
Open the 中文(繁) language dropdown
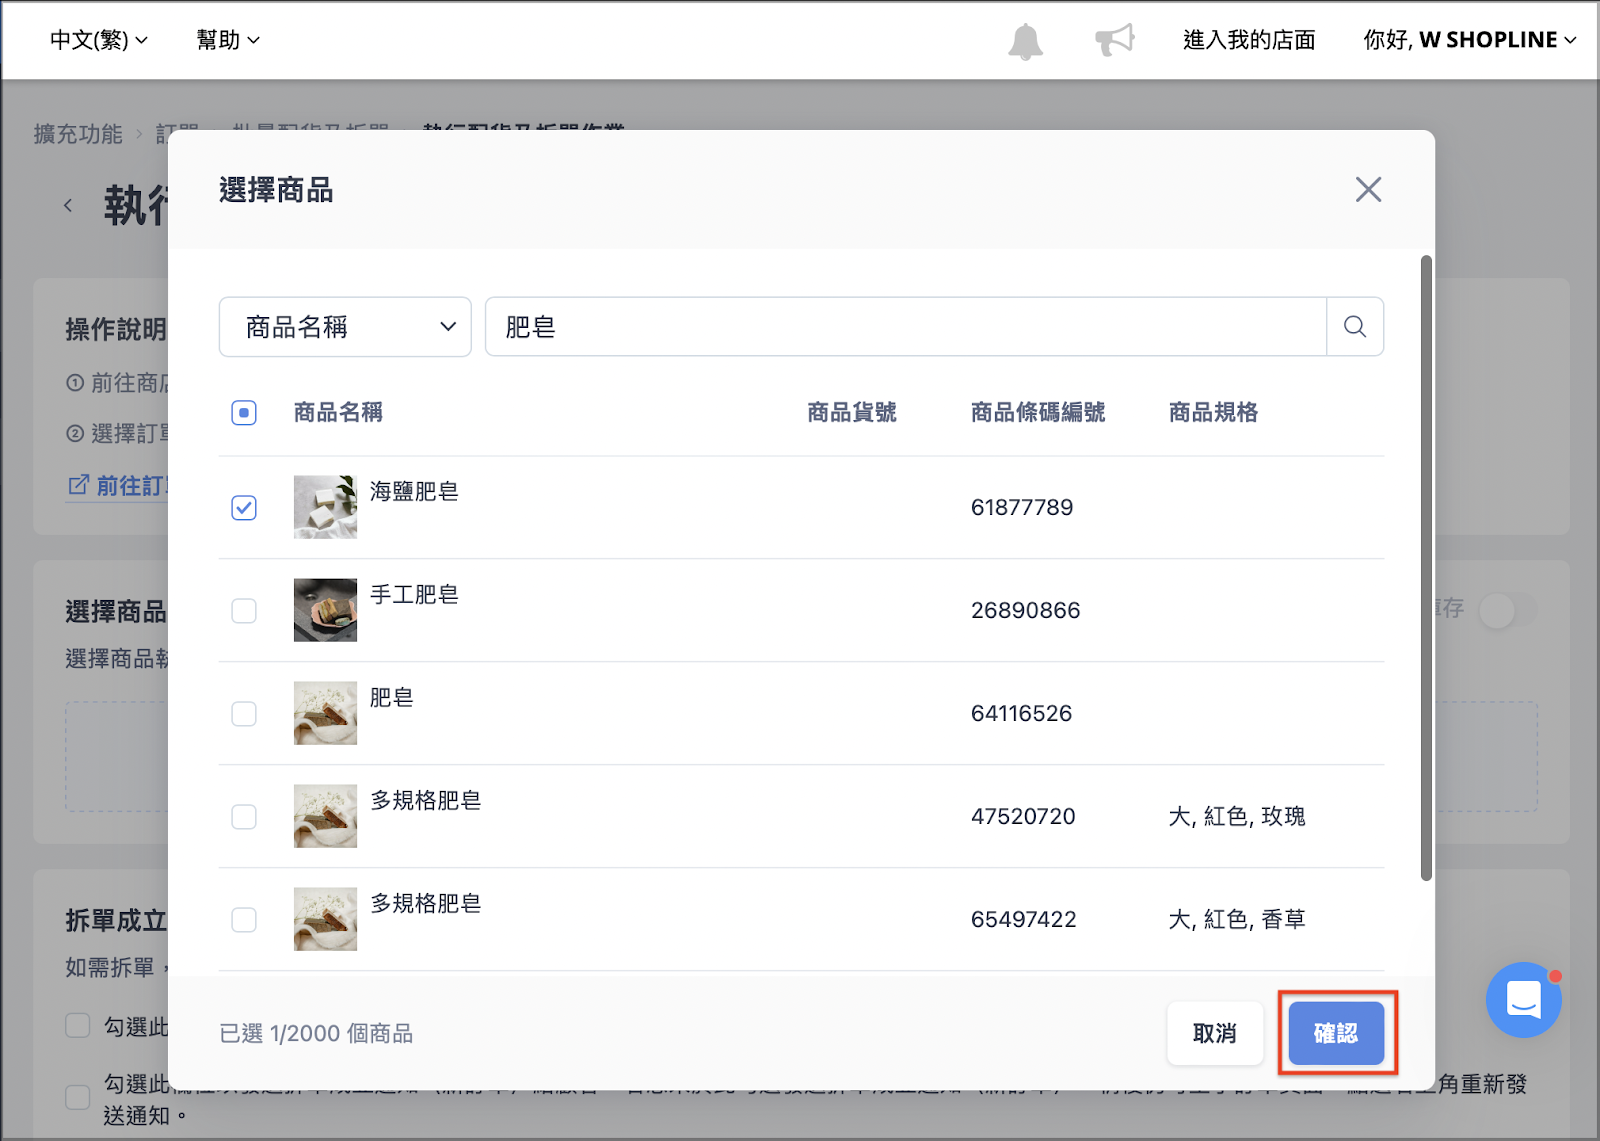98,40
